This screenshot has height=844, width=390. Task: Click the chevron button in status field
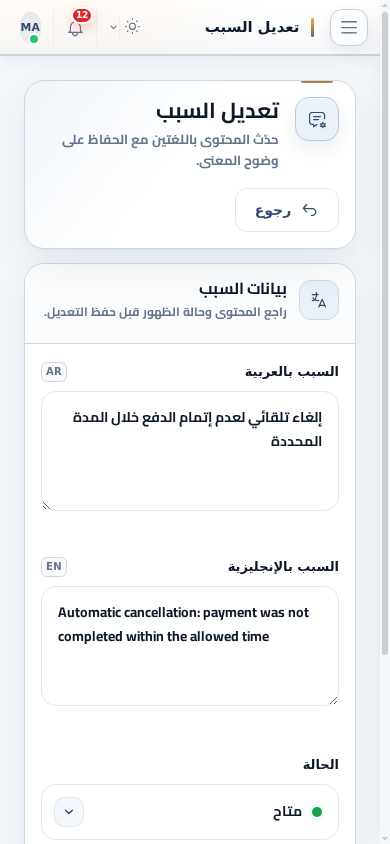pyautogui.click(x=69, y=812)
